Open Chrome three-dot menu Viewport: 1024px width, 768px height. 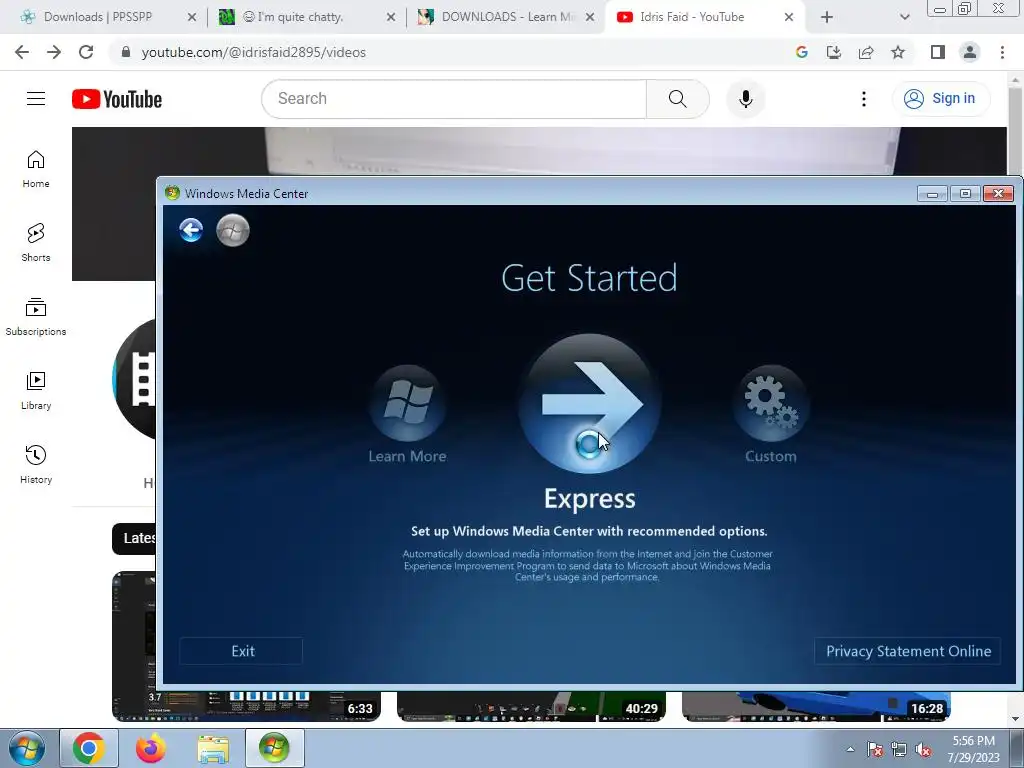coord(1002,52)
